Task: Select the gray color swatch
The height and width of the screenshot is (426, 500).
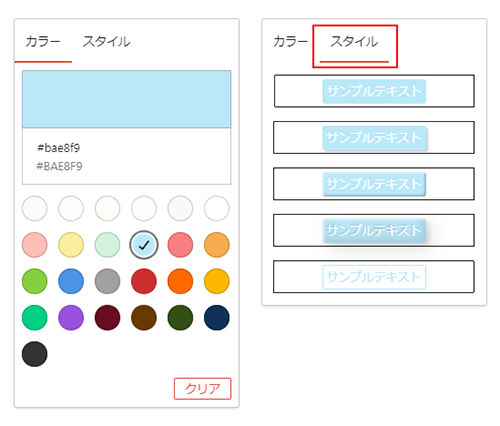Action: tap(107, 281)
